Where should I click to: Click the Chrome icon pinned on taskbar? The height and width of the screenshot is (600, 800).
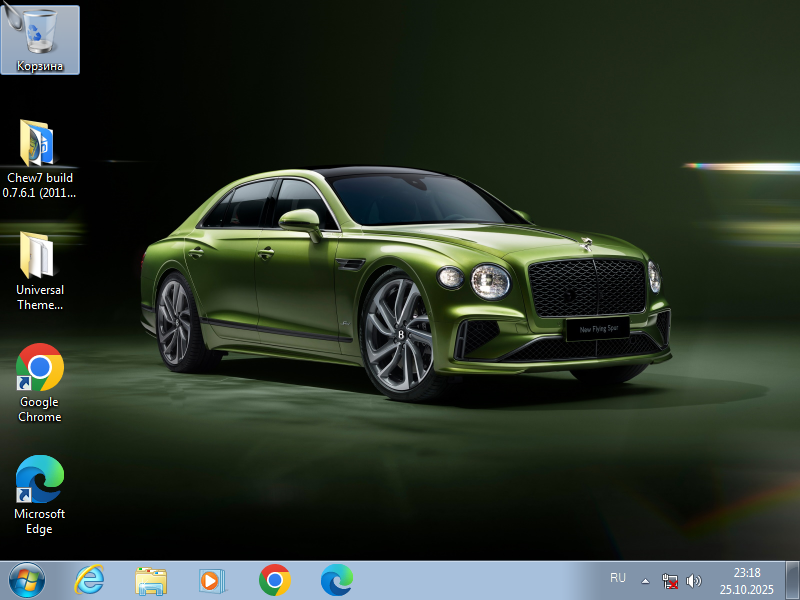274,580
